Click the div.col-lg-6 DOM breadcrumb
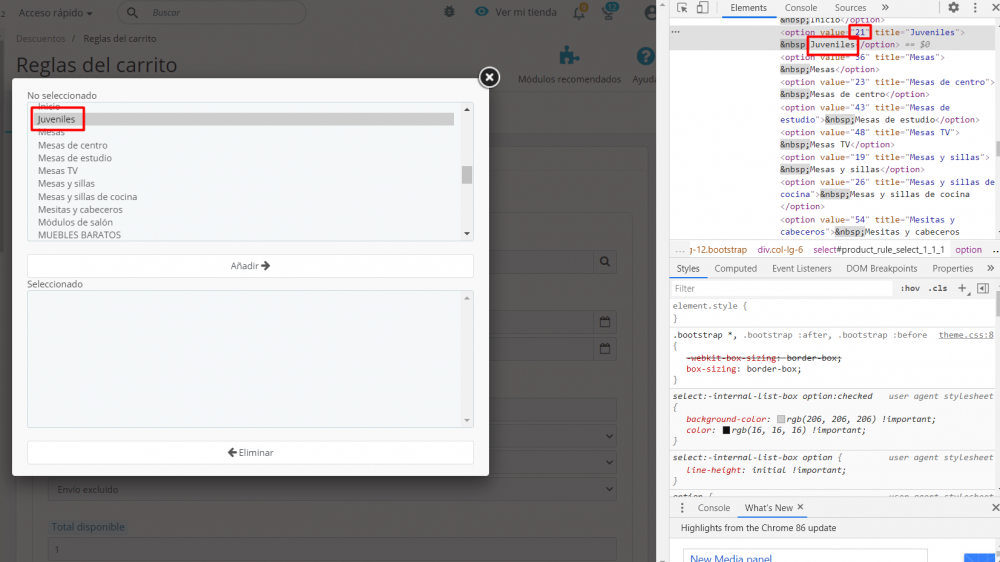 coord(780,250)
